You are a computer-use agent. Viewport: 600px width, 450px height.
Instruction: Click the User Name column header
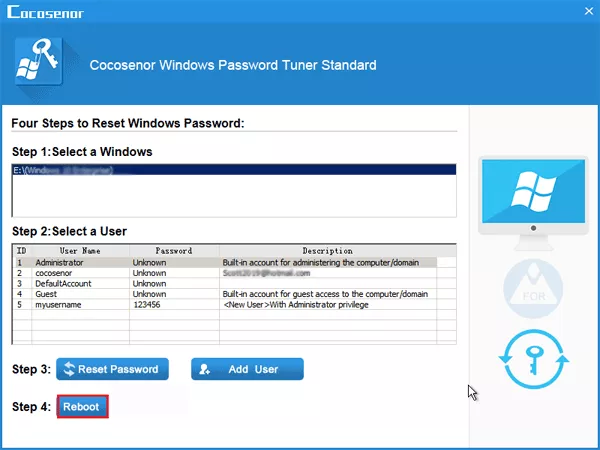[80, 251]
